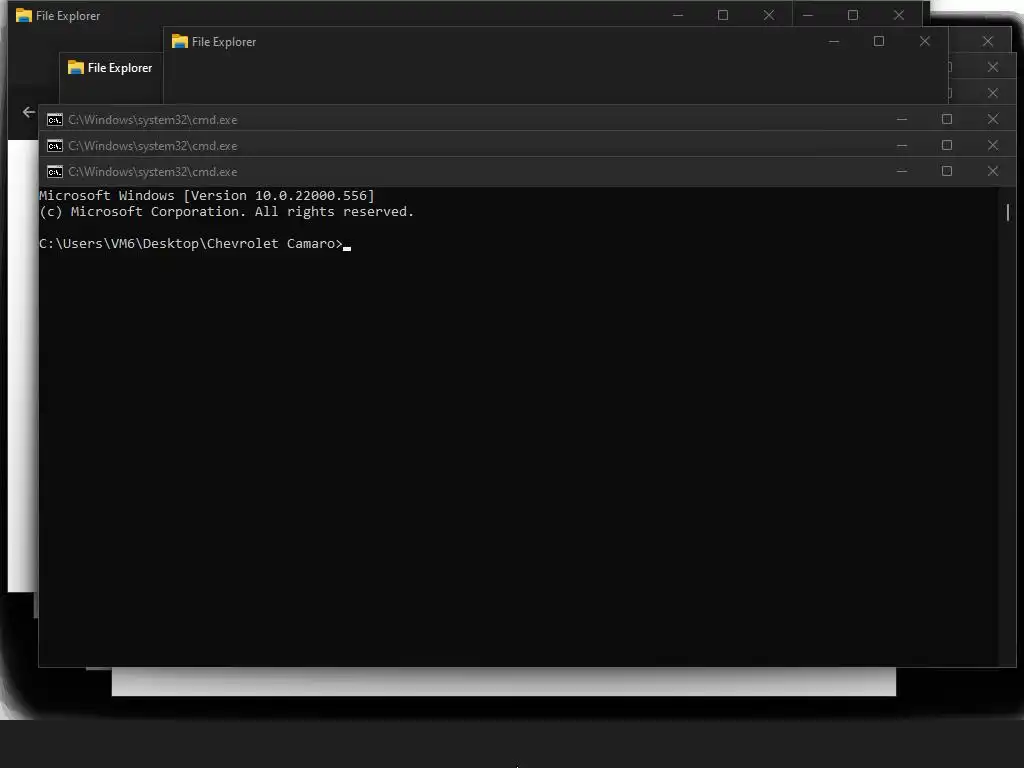Close the frontmost cmd.exe window

point(993,171)
